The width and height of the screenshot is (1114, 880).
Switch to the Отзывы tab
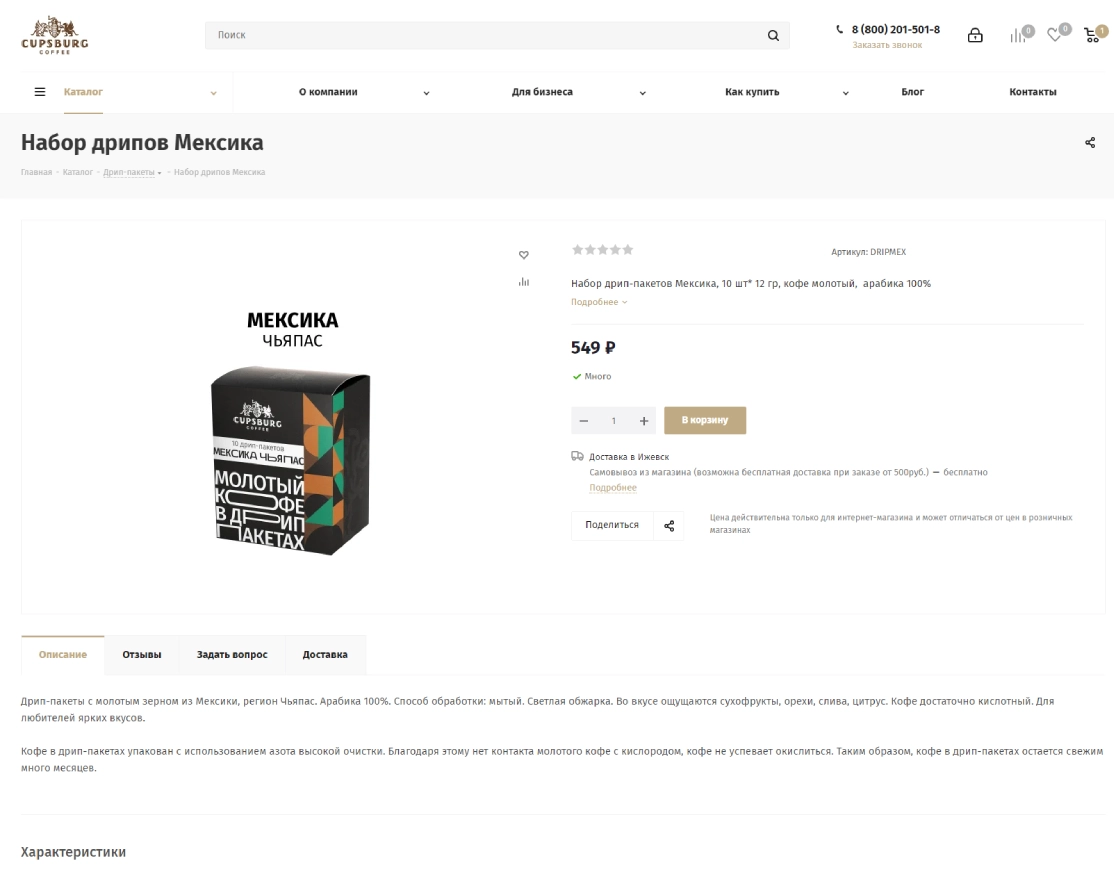point(141,655)
